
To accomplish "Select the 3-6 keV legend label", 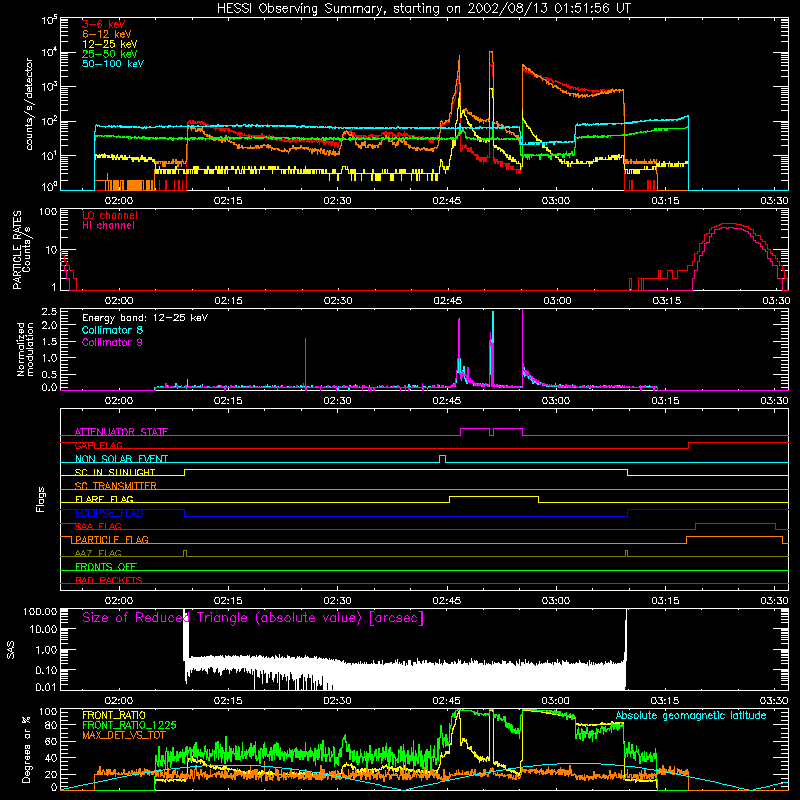I will 104,24.
